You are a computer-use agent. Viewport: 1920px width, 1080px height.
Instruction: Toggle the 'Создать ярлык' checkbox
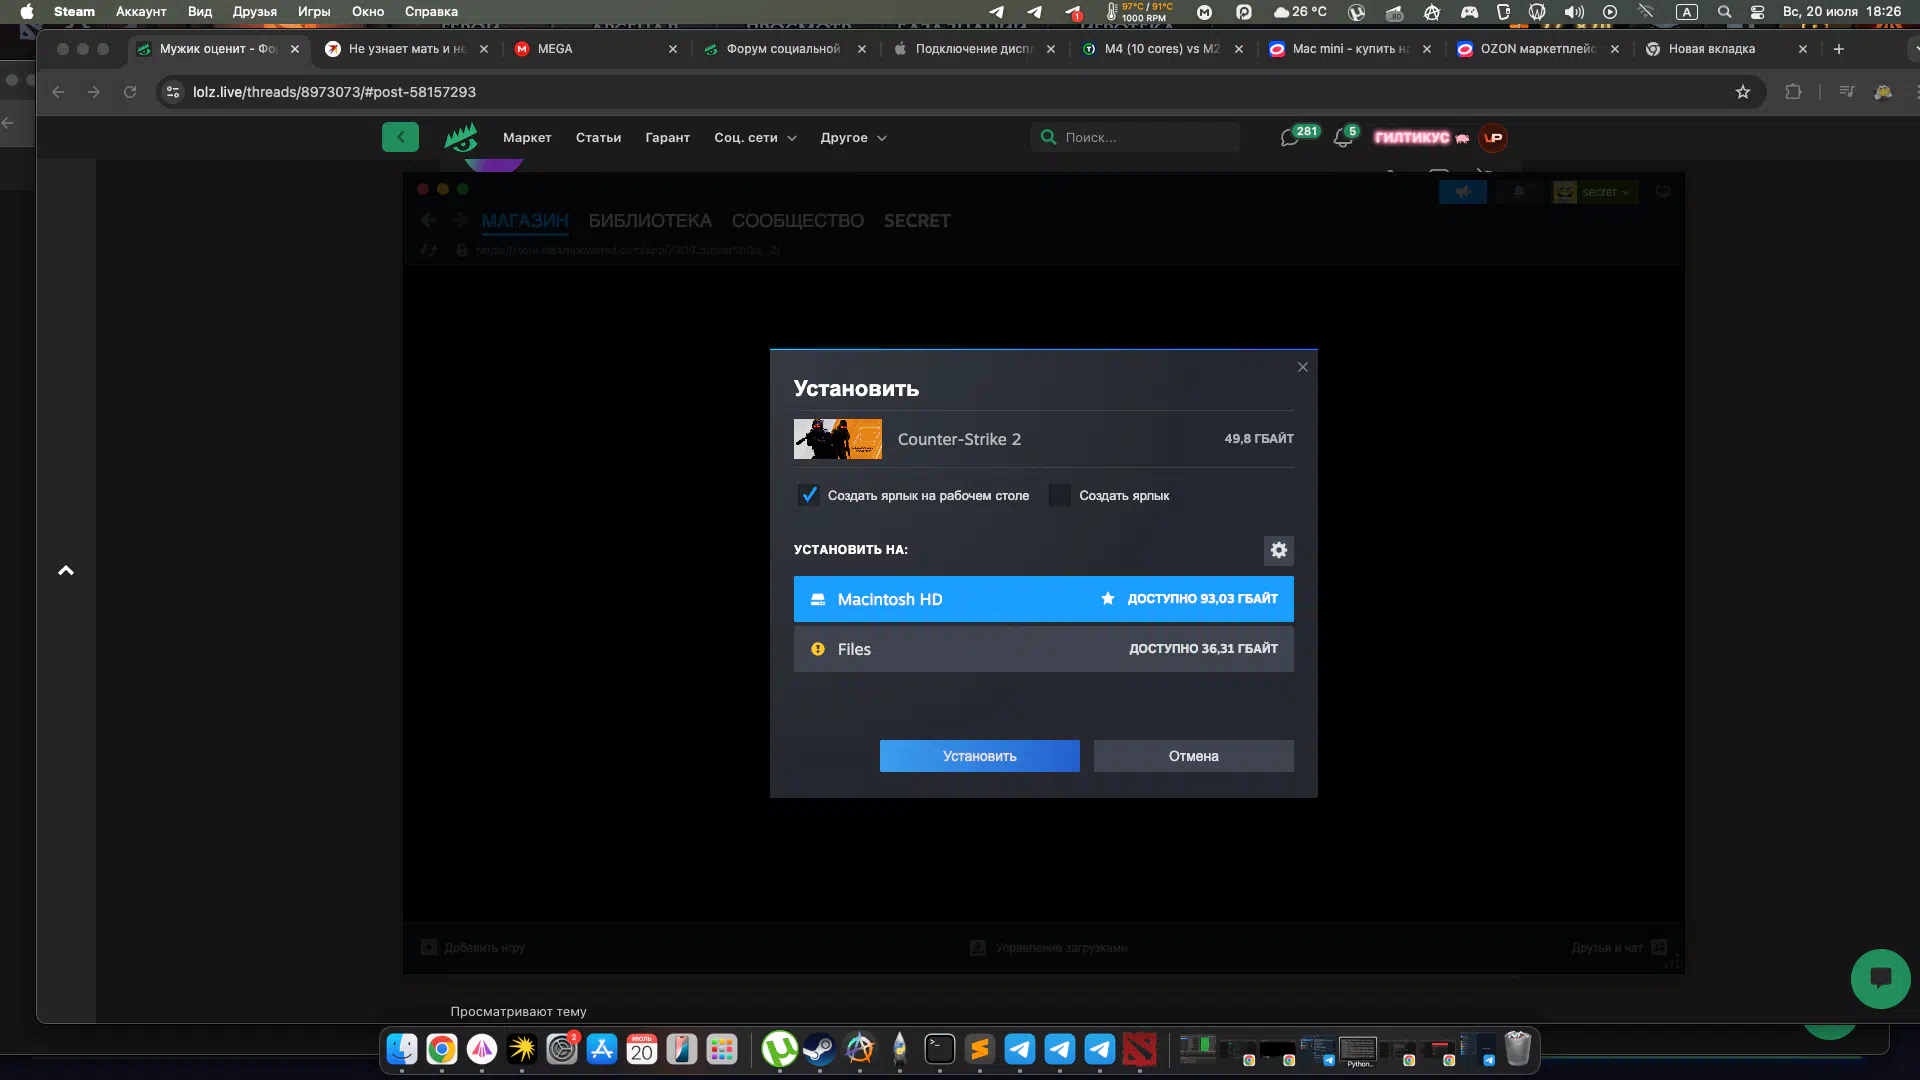click(1060, 495)
